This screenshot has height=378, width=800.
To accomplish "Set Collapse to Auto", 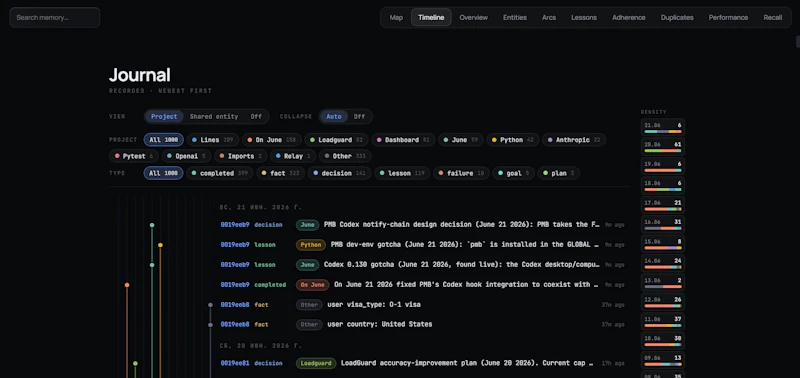I will [x=334, y=116].
